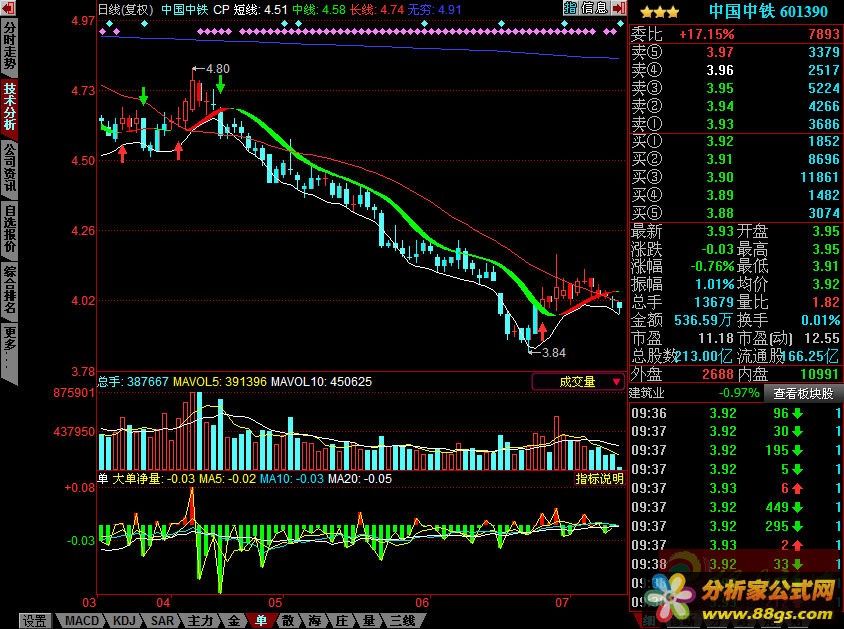This screenshot has width=844, height=629.
Task: Switch to the 庄 indicator tab
Action: 342,621
